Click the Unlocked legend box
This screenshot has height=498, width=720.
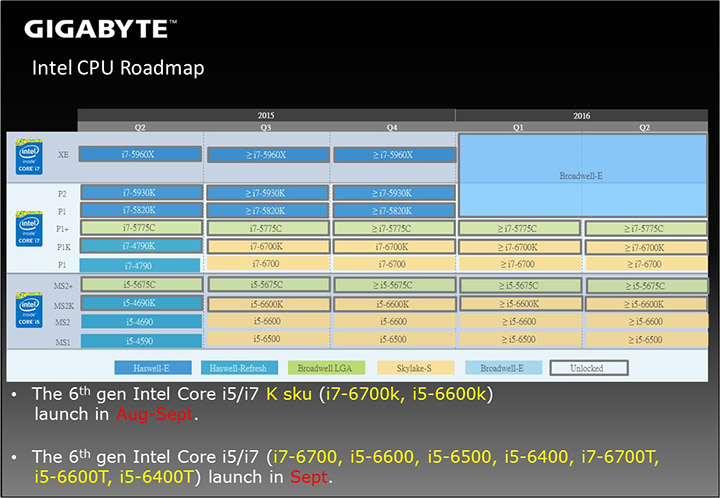589,368
